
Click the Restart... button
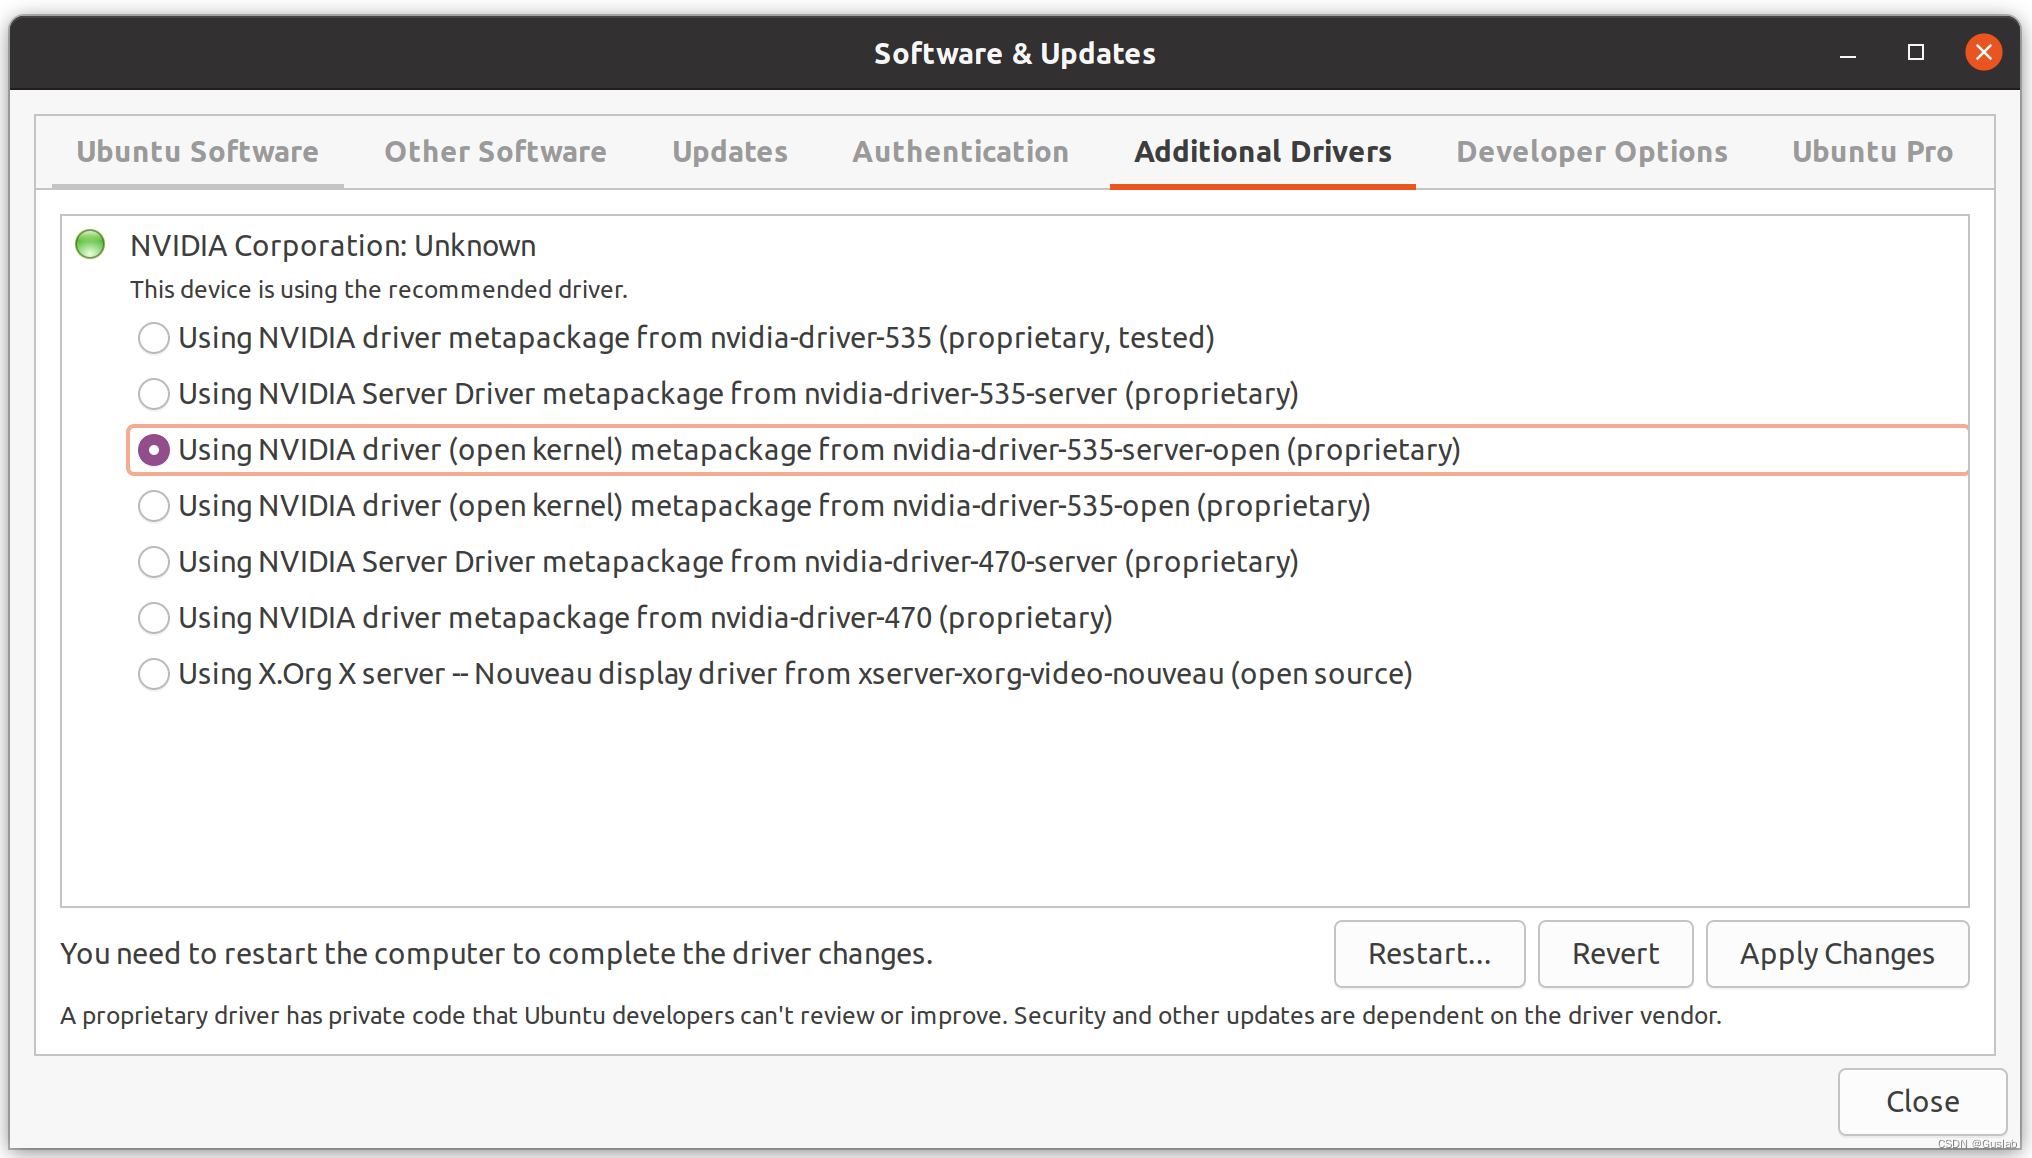pyautogui.click(x=1428, y=954)
